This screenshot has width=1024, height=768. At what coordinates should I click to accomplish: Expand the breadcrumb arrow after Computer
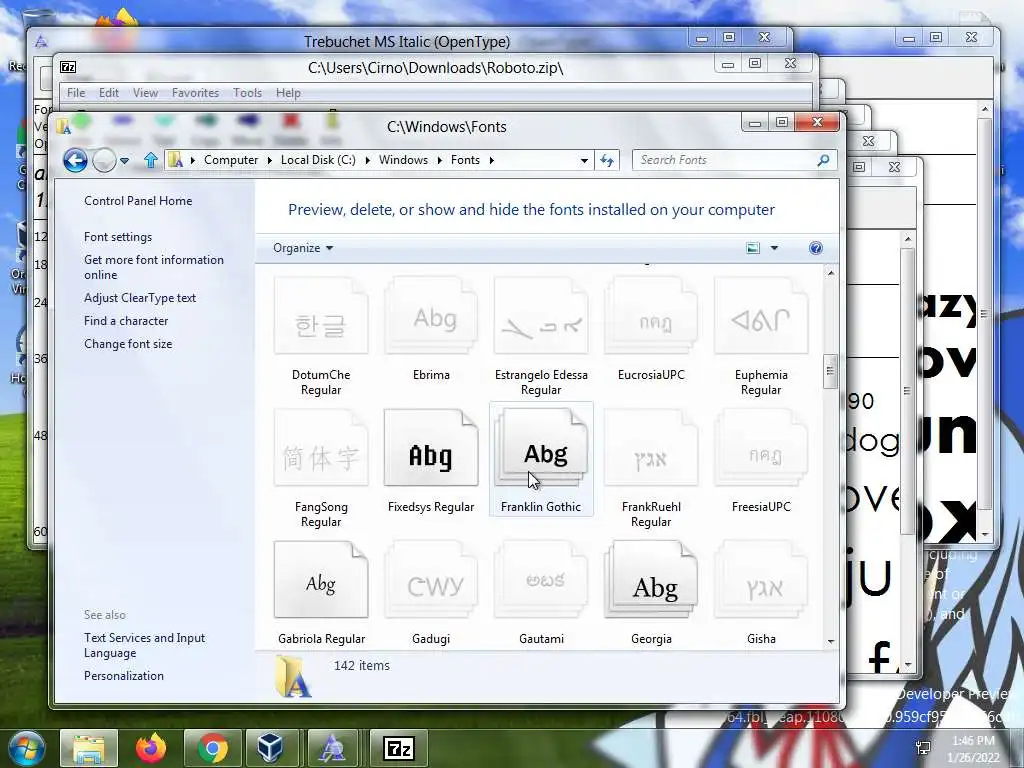tap(269, 161)
